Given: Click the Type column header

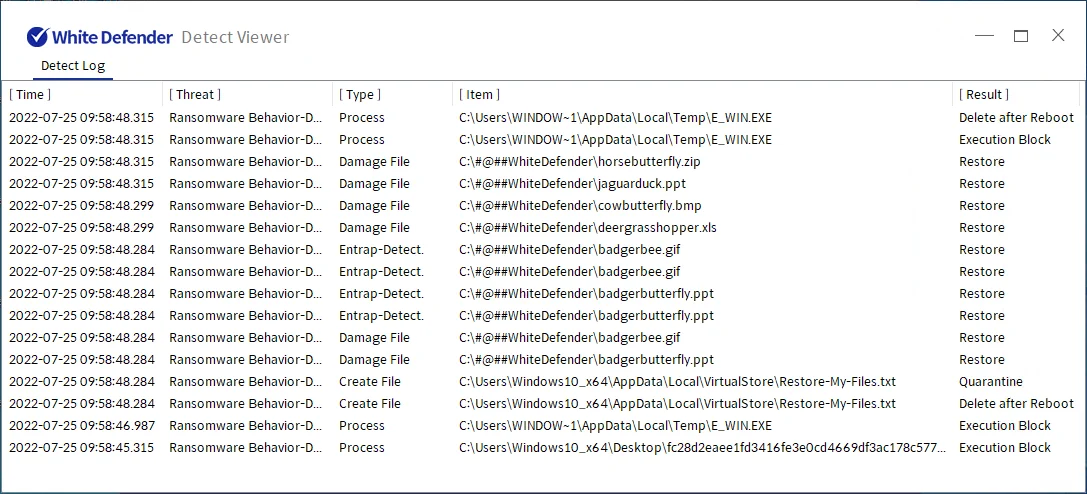Looking at the screenshot, I should tap(360, 94).
